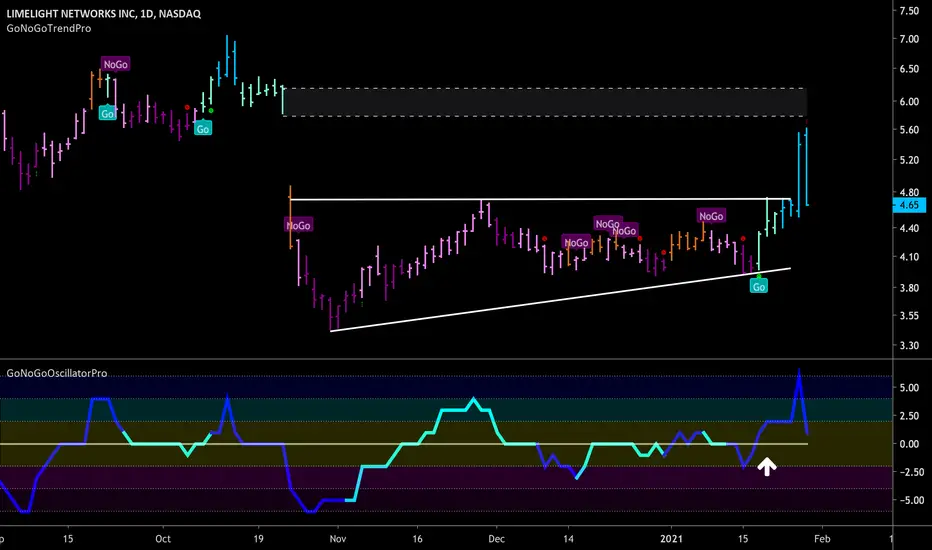932x550 pixels.
Task: Click the Oct date axis label
Action: coord(163,539)
